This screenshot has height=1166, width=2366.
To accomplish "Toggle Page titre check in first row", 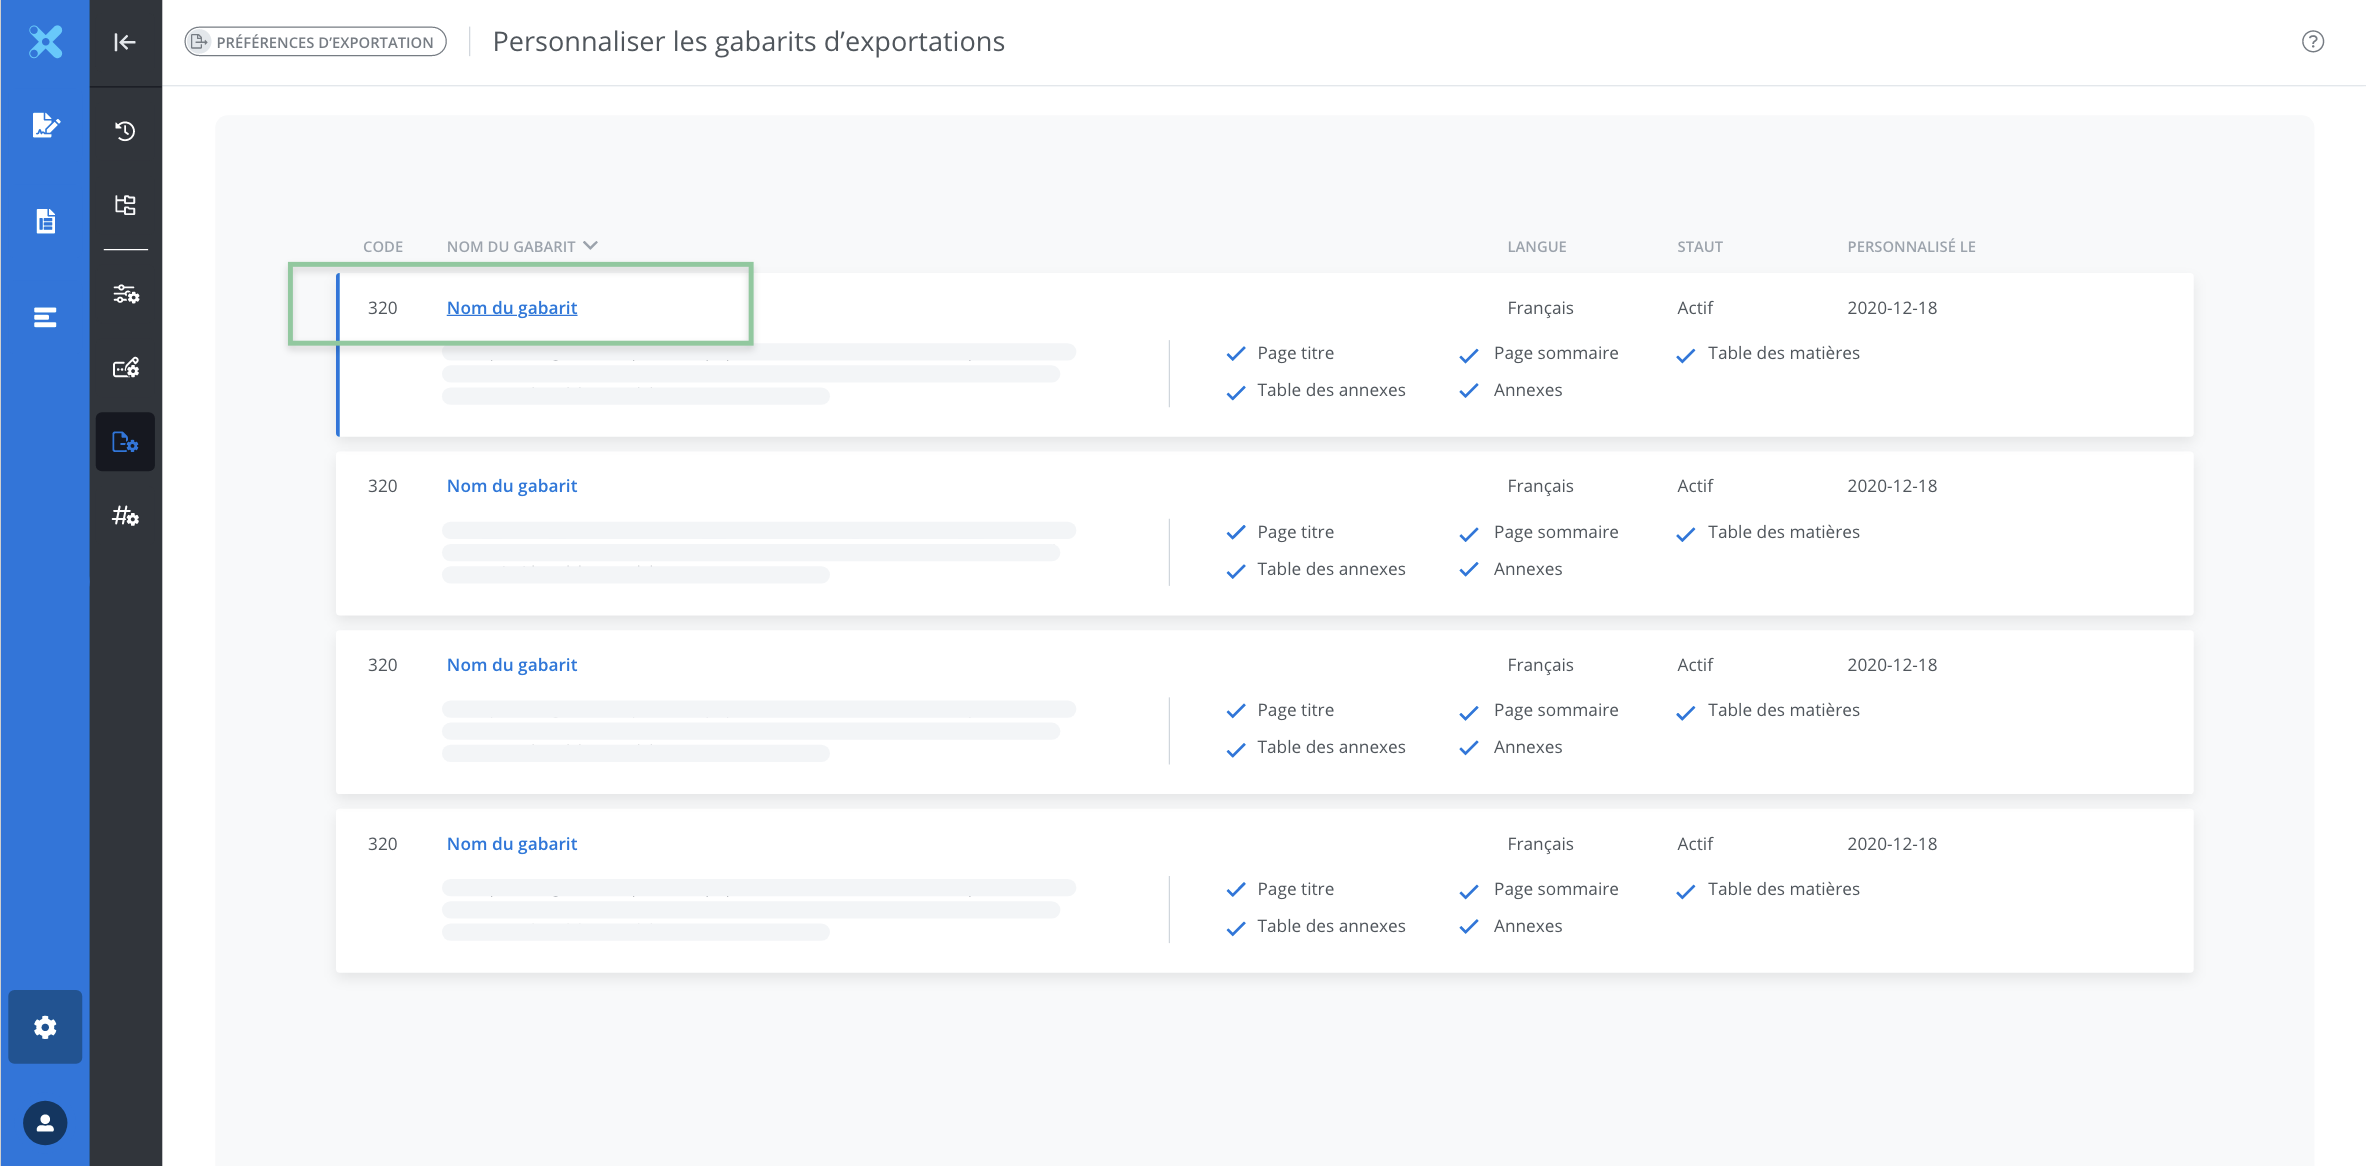I will pyautogui.click(x=1236, y=354).
